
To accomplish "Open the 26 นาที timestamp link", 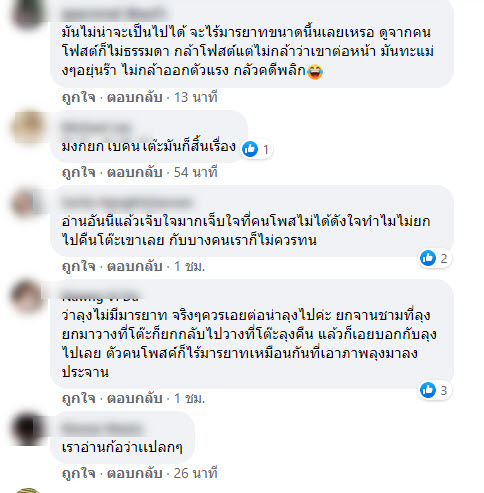I will (x=196, y=473).
